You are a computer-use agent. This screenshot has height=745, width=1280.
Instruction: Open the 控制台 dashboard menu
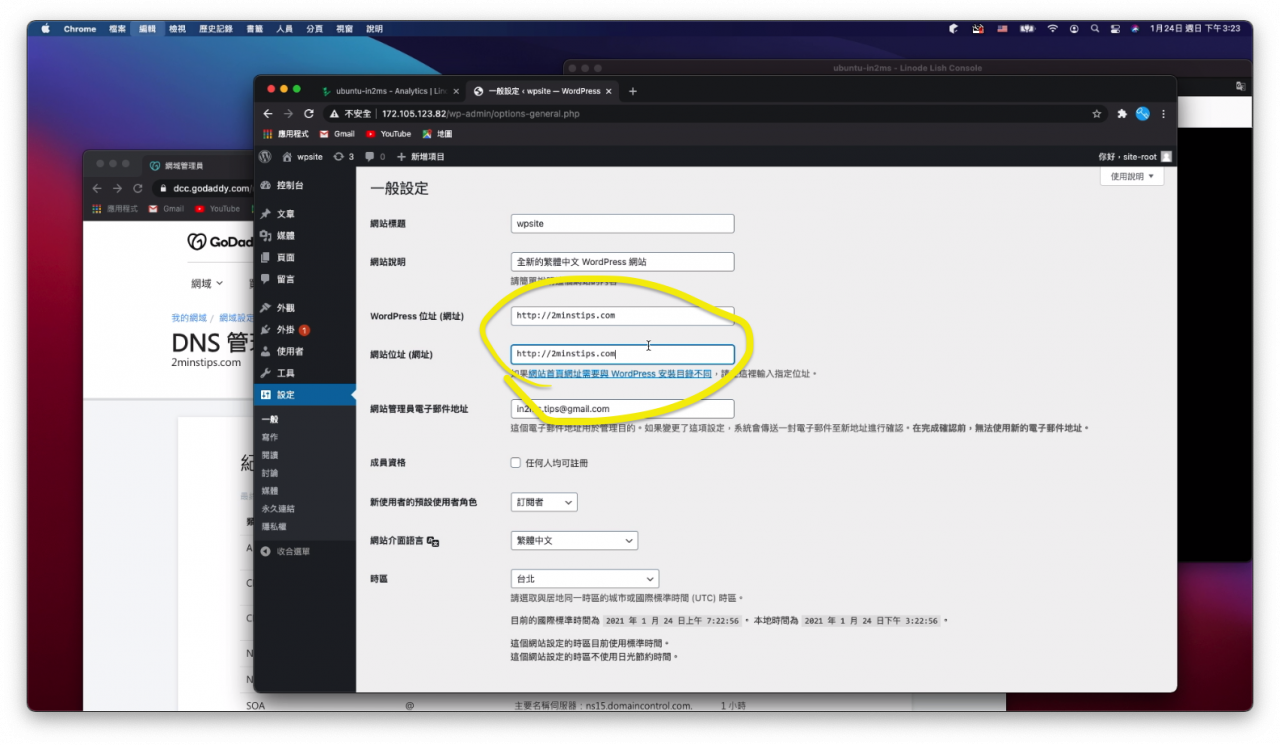tap(304, 185)
